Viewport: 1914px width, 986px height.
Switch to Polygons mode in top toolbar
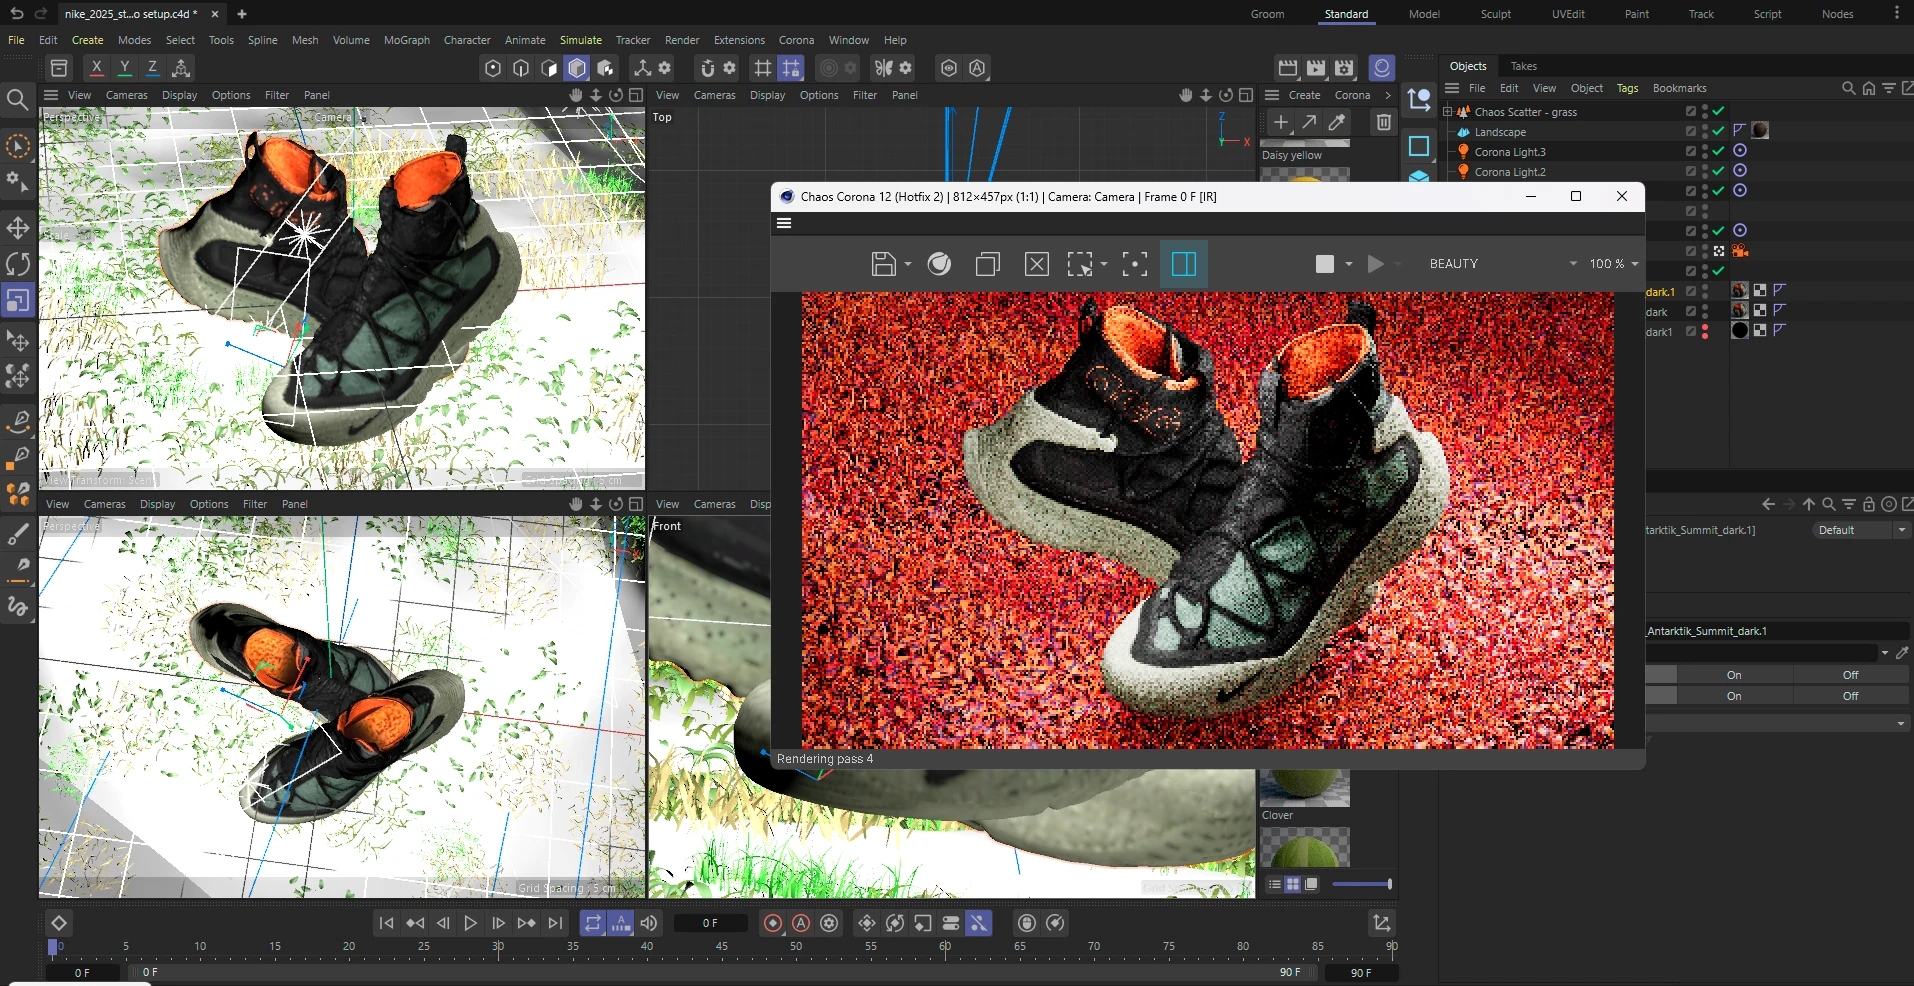549,68
